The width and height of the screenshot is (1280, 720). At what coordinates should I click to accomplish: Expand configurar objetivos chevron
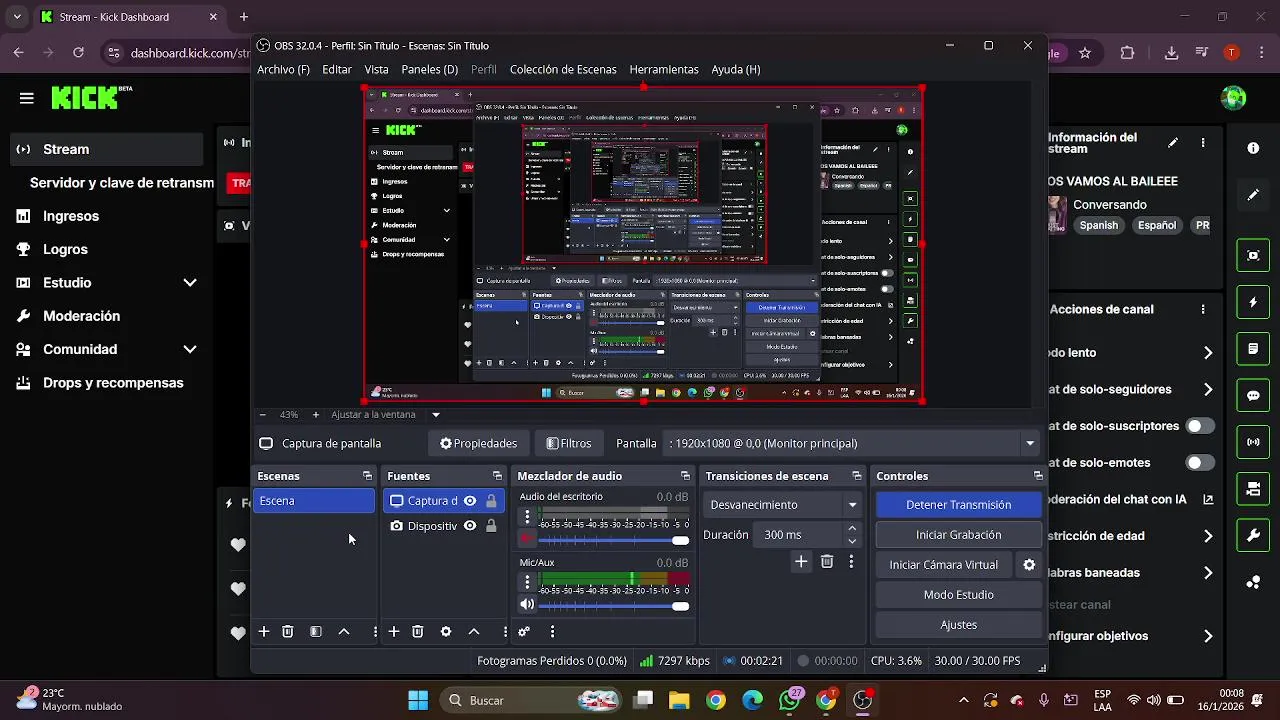point(1208,636)
